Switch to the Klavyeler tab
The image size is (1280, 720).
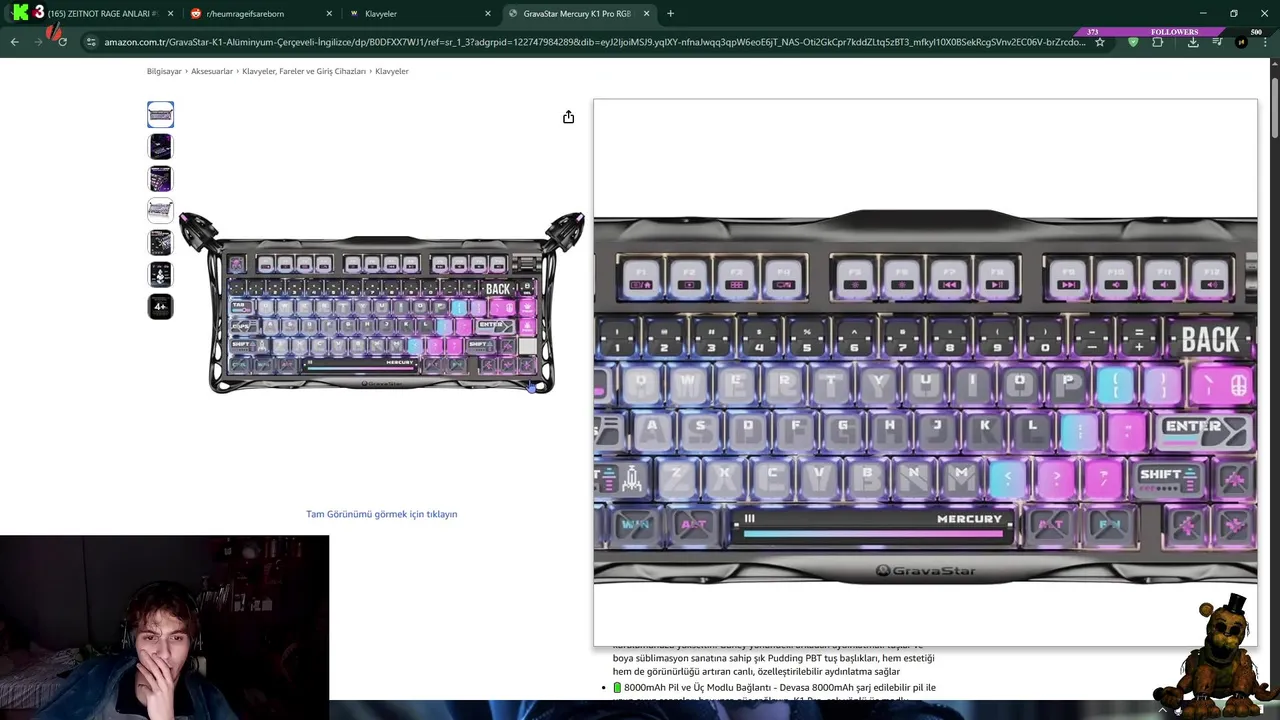[x=420, y=14]
